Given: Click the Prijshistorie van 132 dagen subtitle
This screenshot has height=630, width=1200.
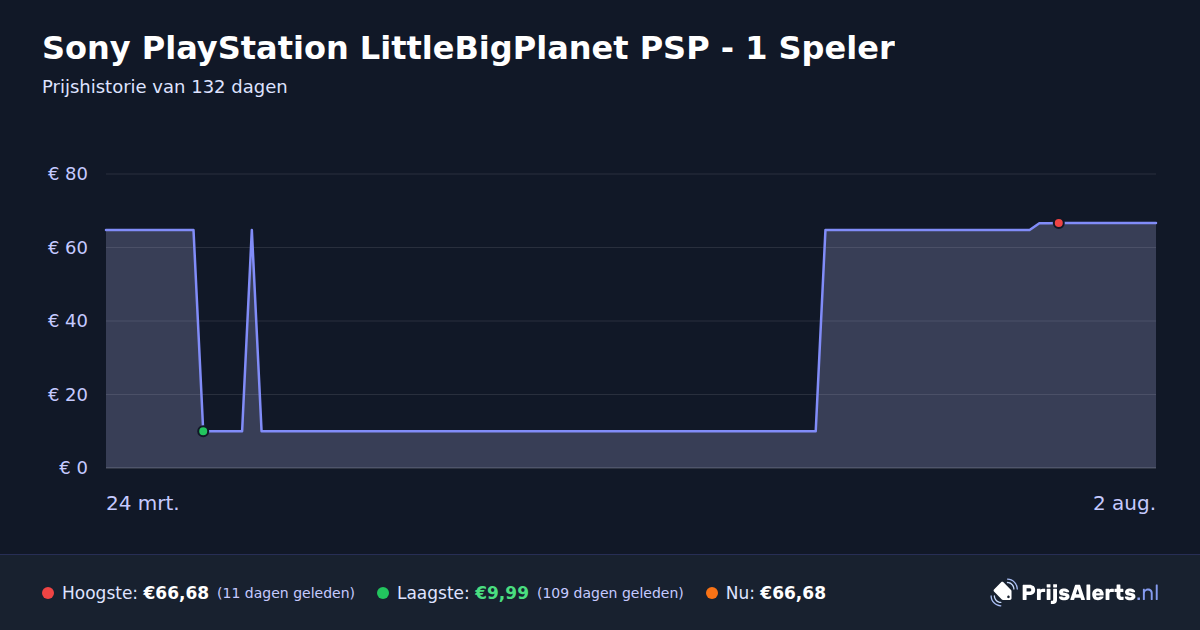Looking at the screenshot, I should click(x=165, y=87).
